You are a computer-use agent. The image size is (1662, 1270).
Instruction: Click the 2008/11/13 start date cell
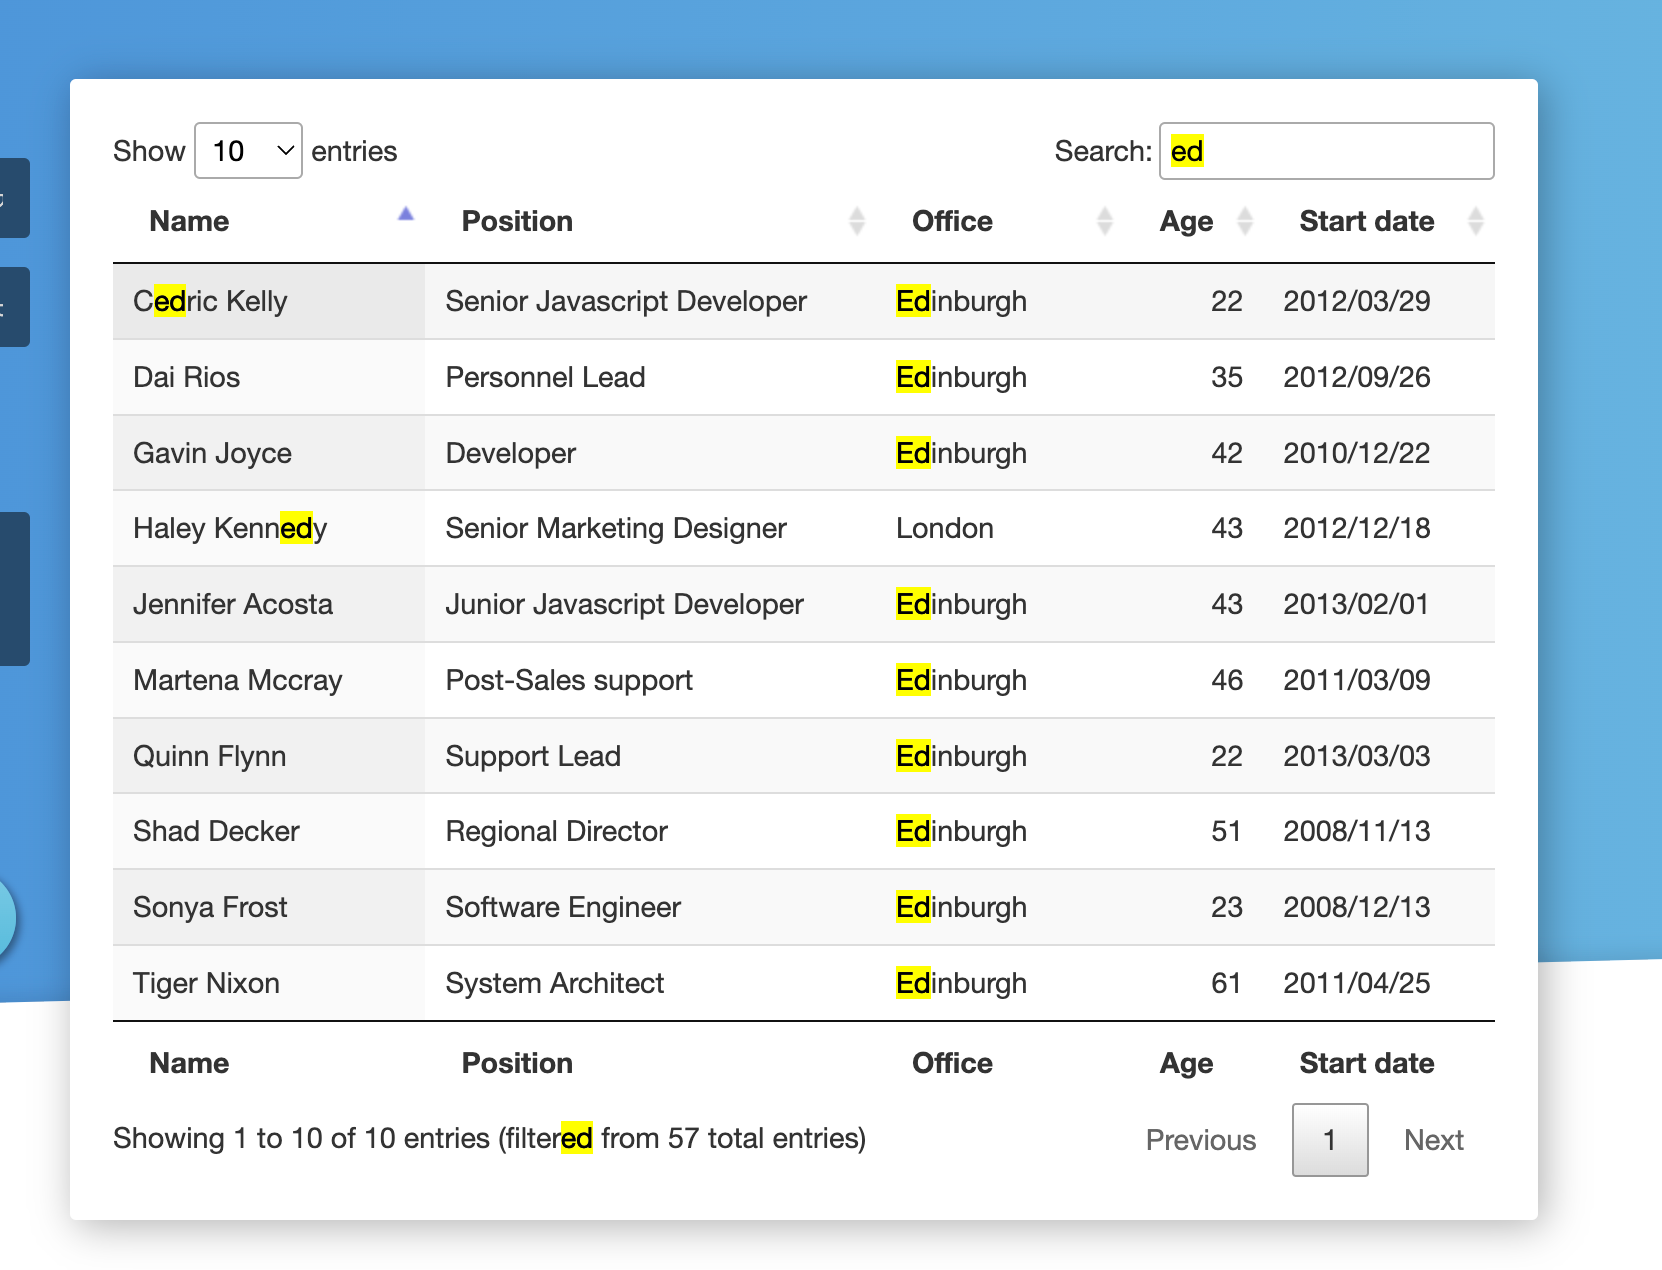1379,831
